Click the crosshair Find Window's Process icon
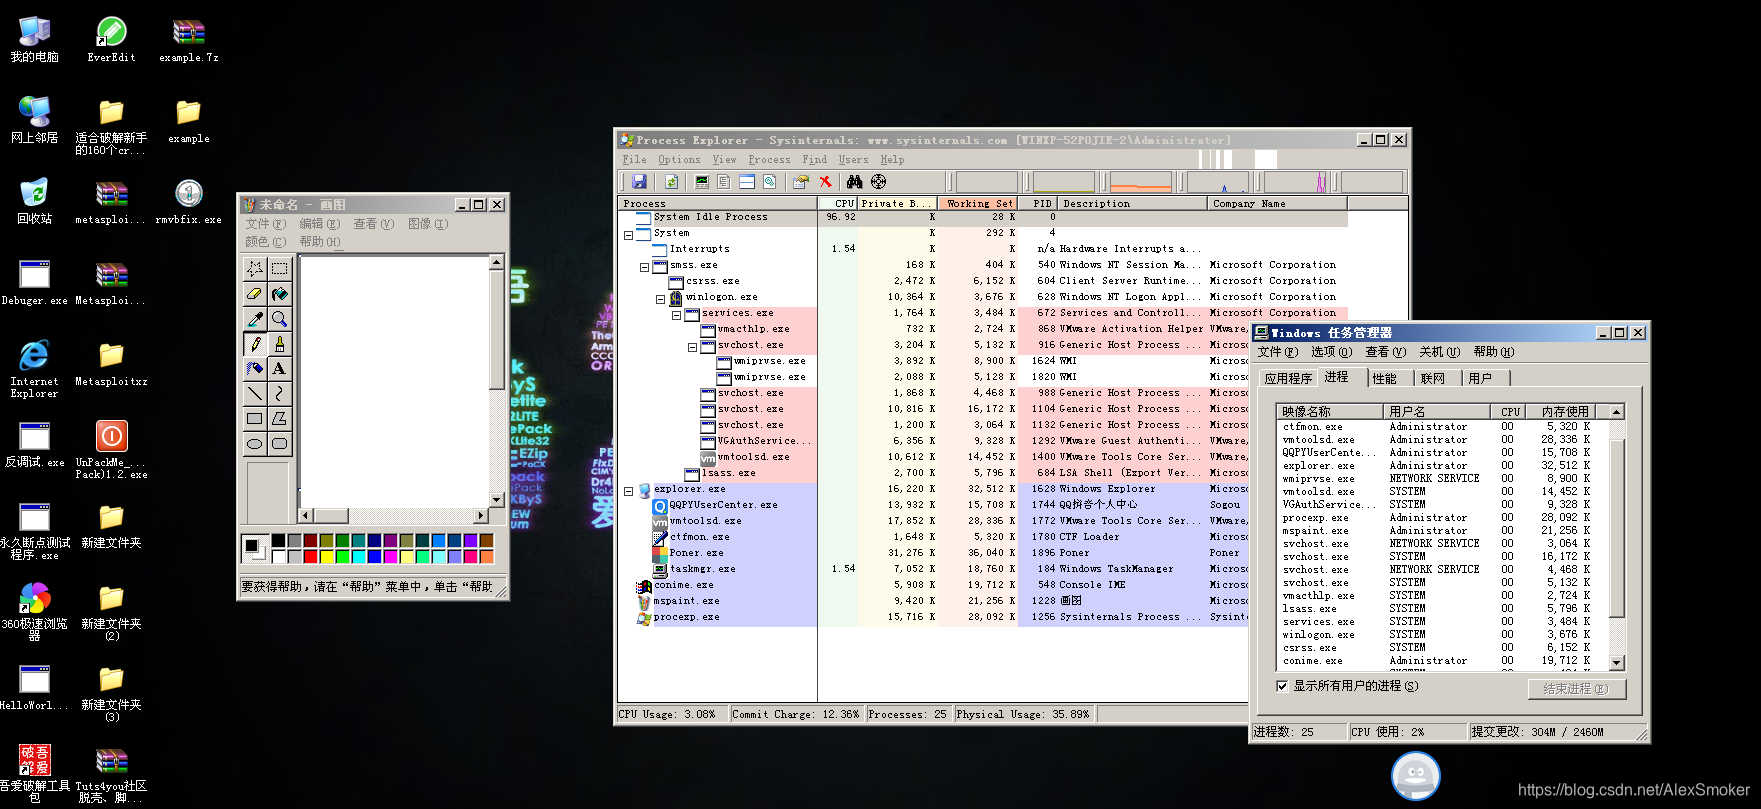 pyautogui.click(x=878, y=182)
